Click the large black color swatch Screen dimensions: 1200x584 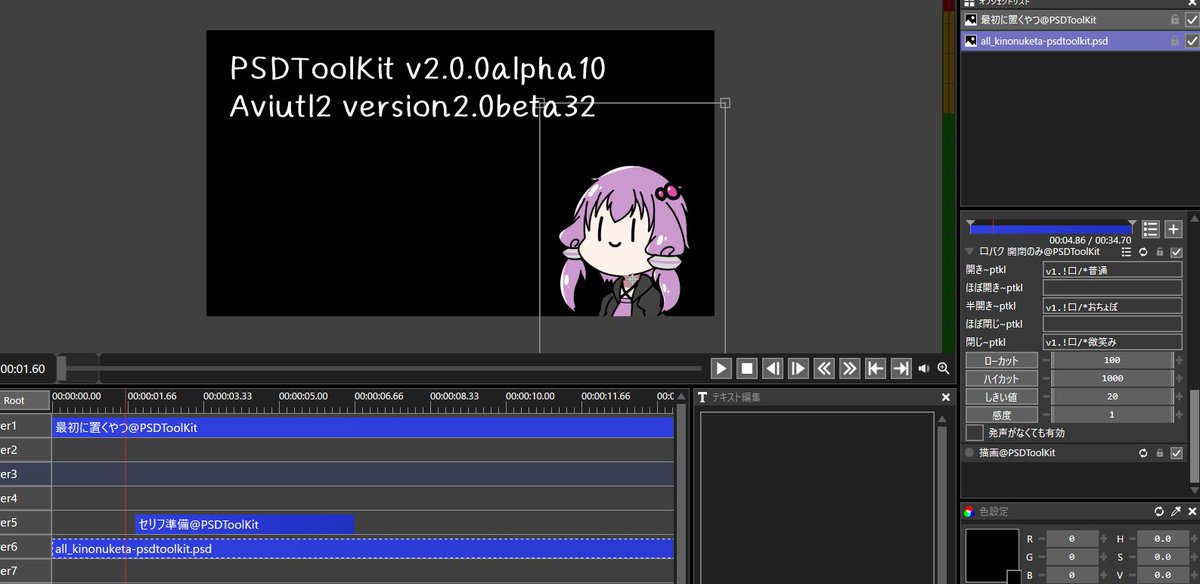click(990, 555)
